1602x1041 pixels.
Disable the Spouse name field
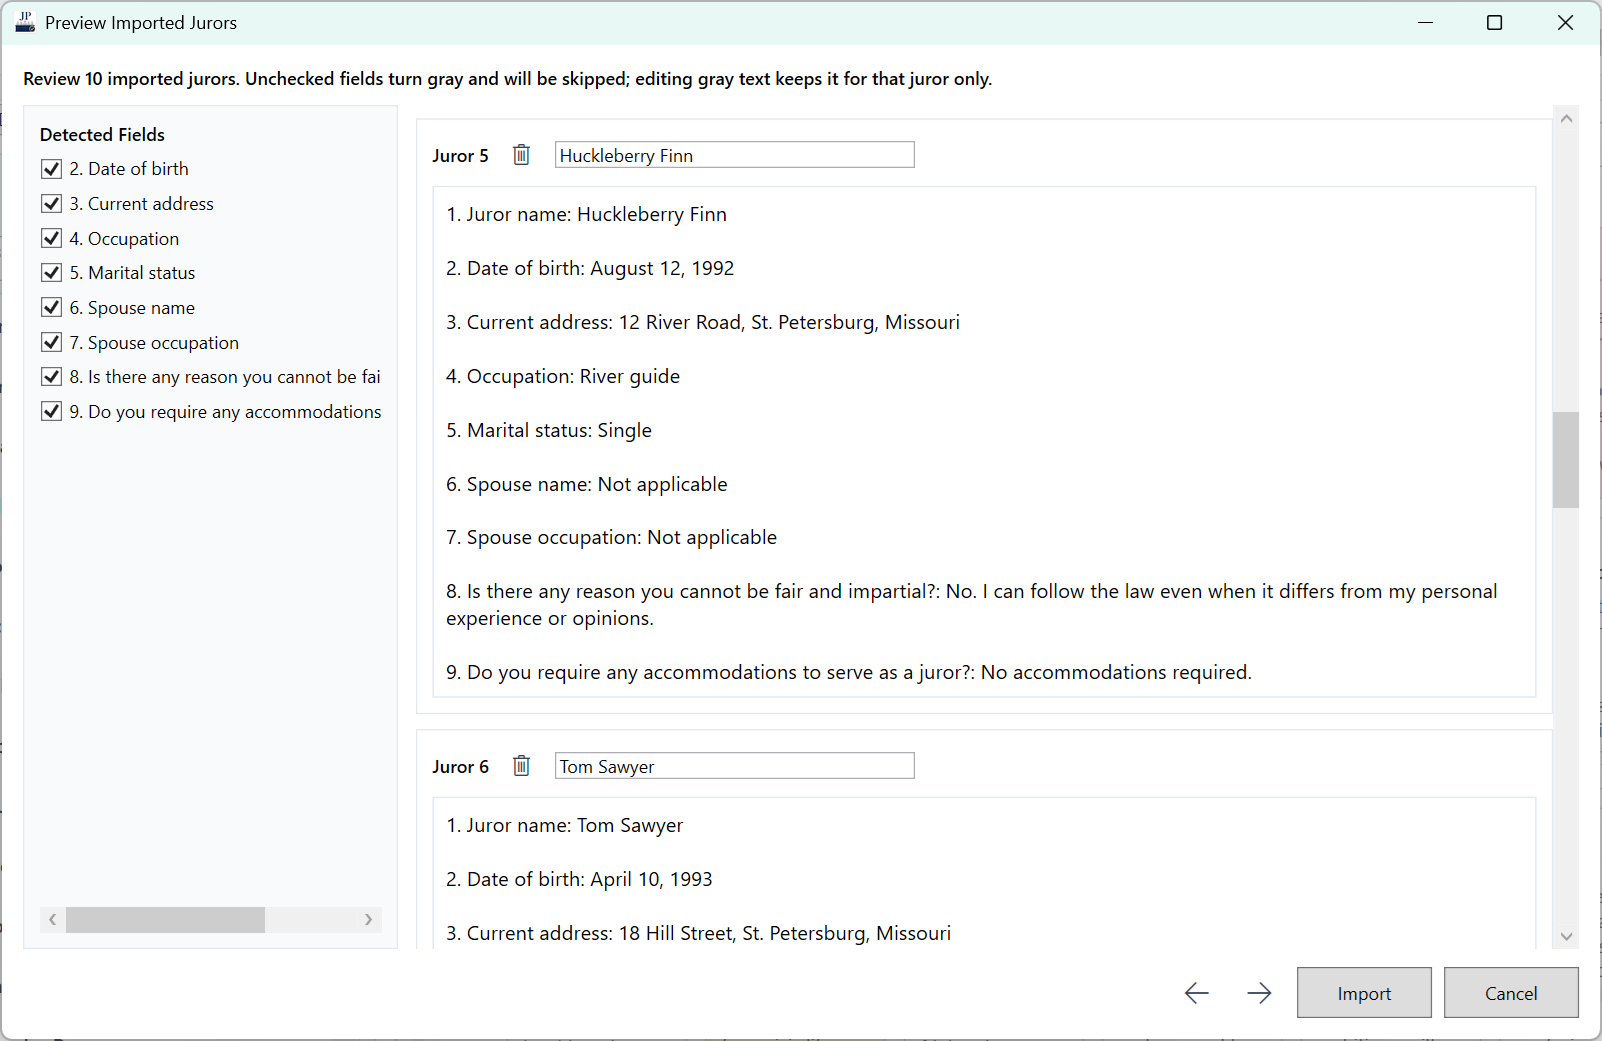point(52,307)
